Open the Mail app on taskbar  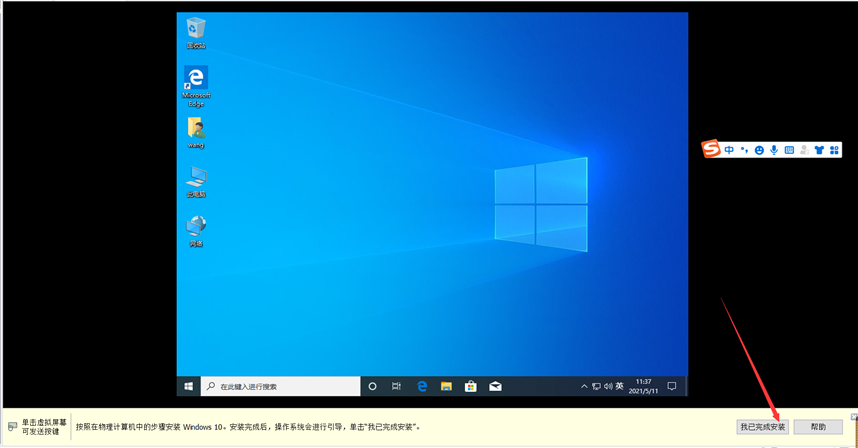(x=495, y=386)
